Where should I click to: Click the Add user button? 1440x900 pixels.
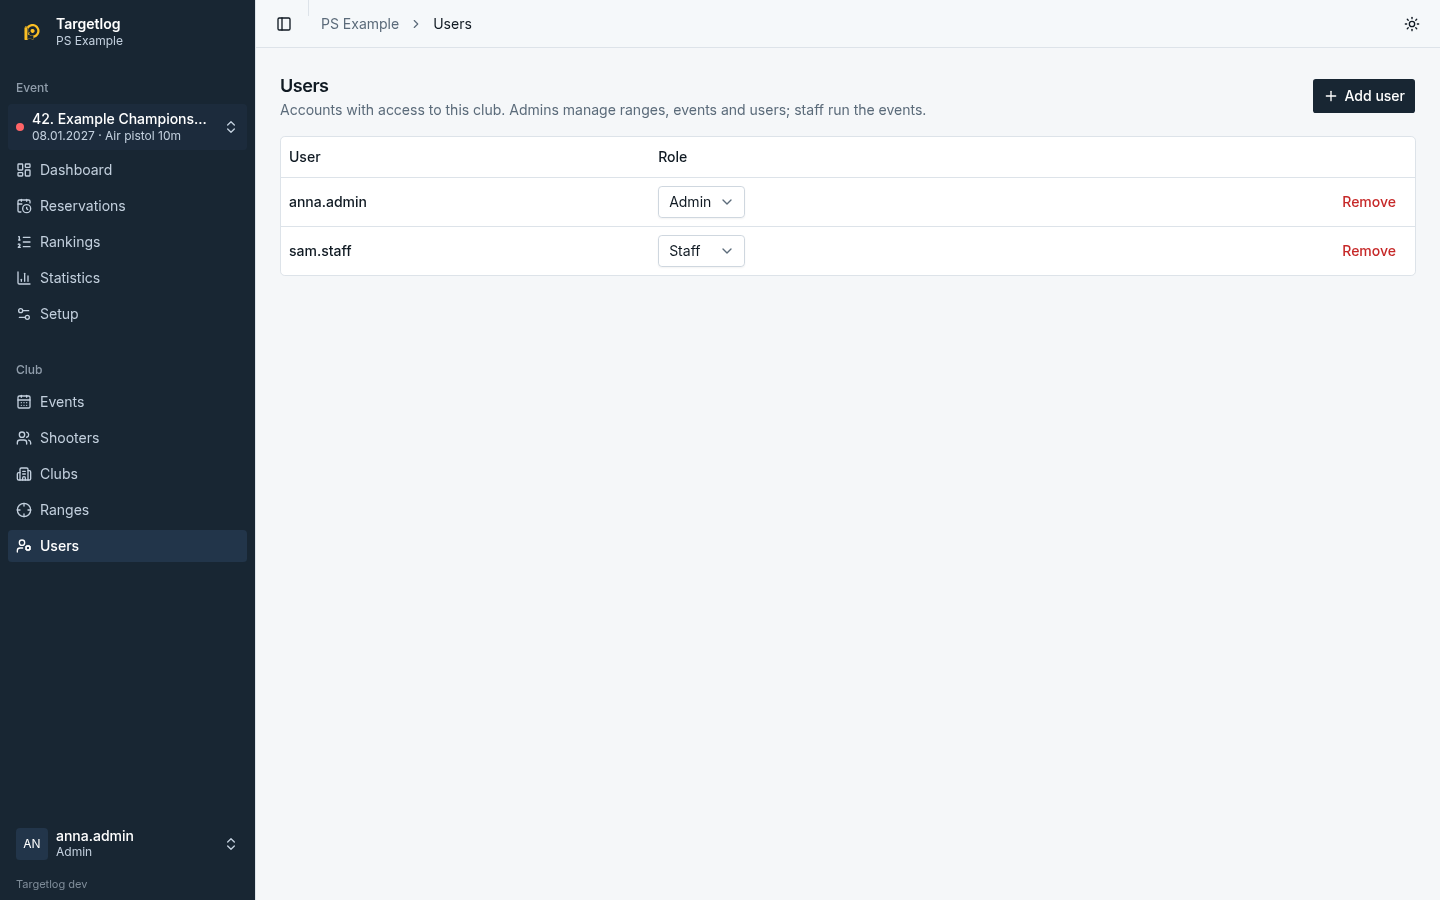coord(1364,96)
